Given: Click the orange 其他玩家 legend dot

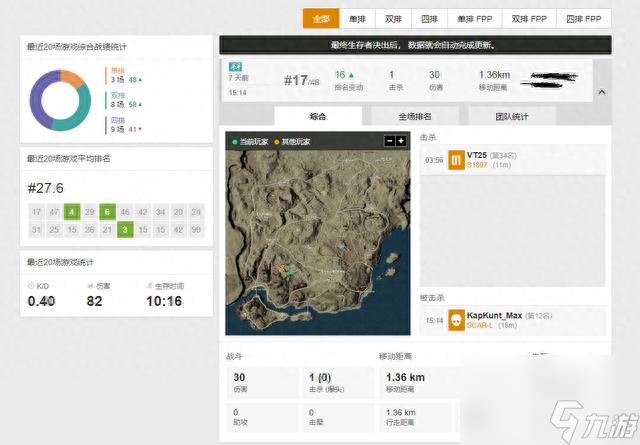Looking at the screenshot, I should [x=277, y=142].
